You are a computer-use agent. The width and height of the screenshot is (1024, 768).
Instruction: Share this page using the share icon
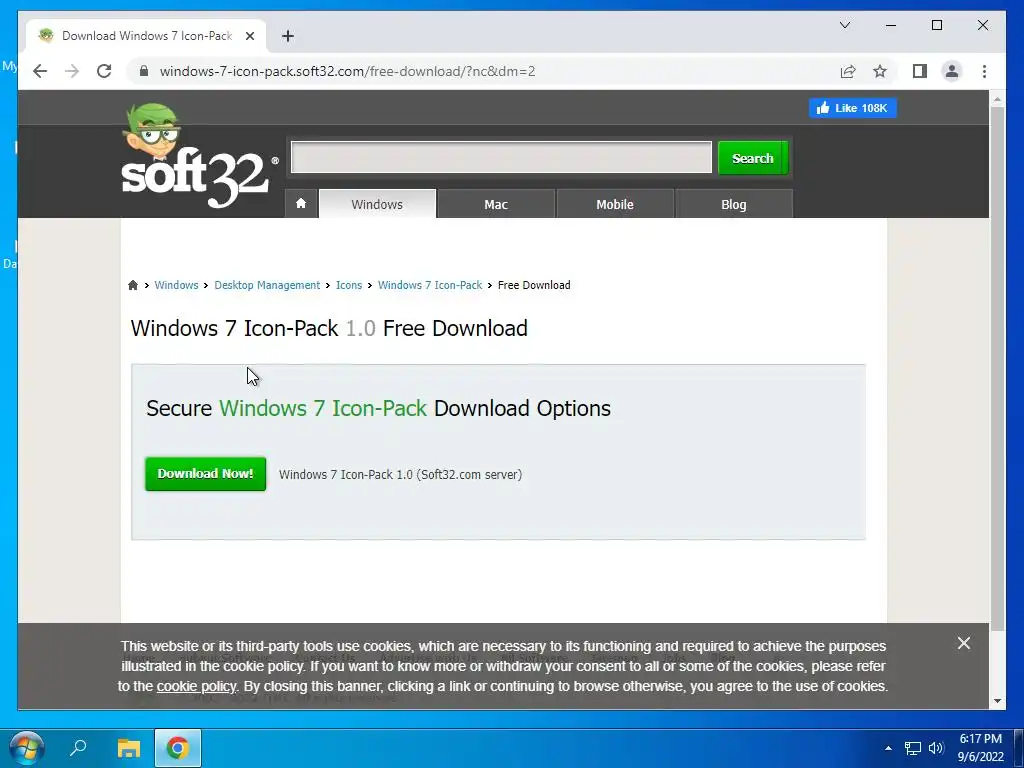pyautogui.click(x=848, y=71)
